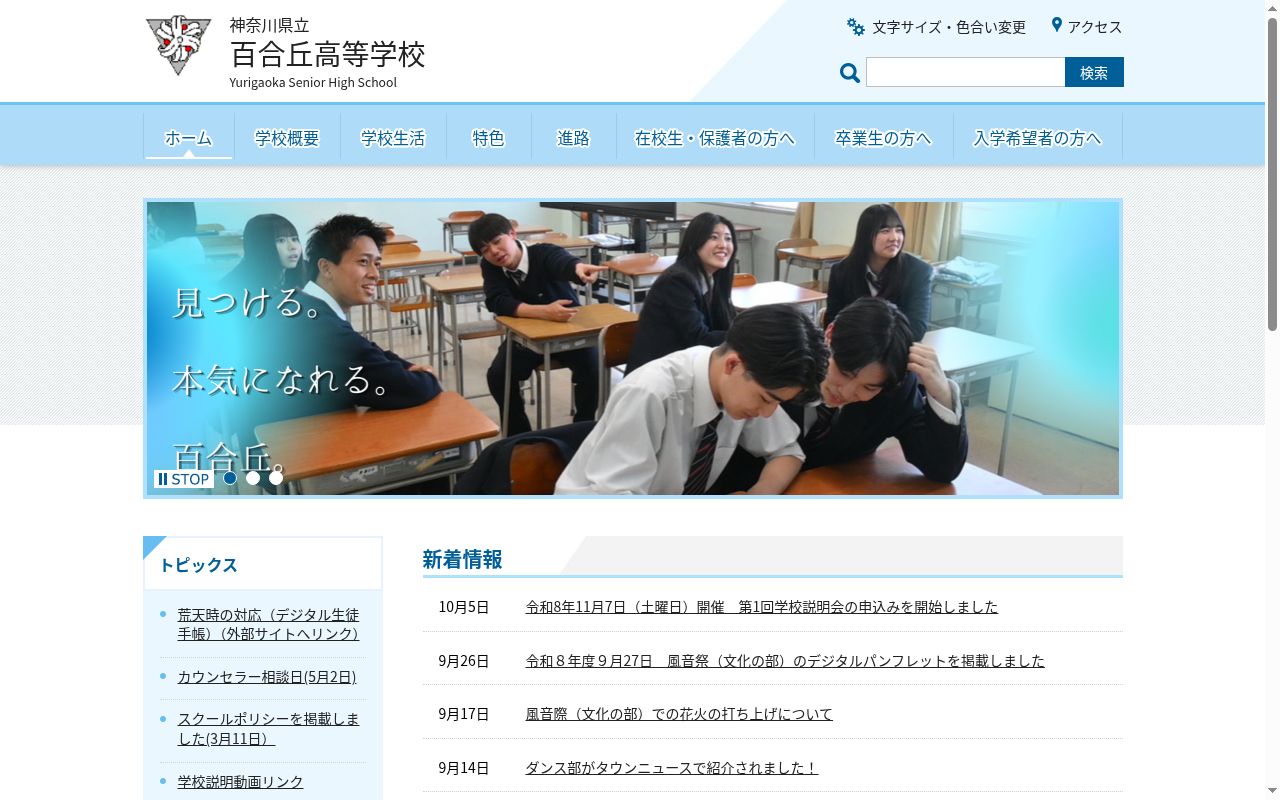This screenshot has height=800, width=1280.
Task: Open 花火の打ち上げについて news link
Action: tap(679, 714)
